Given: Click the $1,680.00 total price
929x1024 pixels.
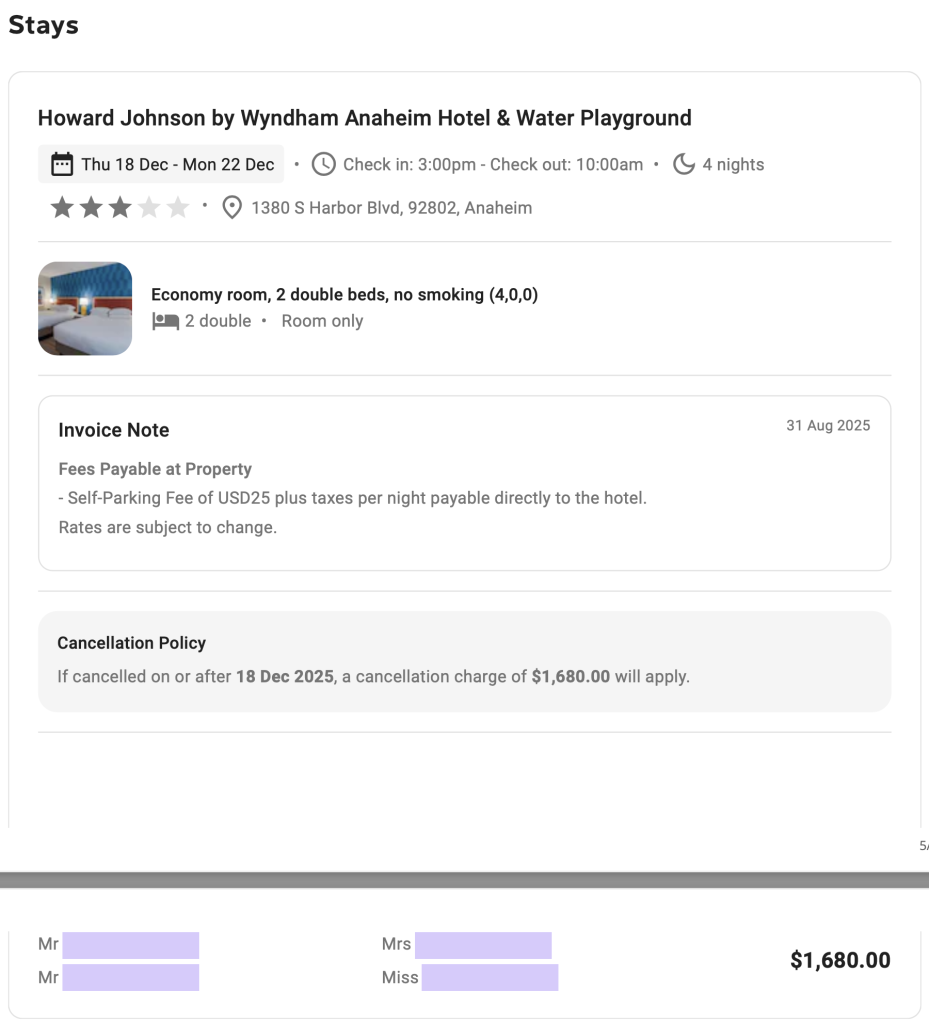Looking at the screenshot, I should pyautogui.click(x=839, y=960).
